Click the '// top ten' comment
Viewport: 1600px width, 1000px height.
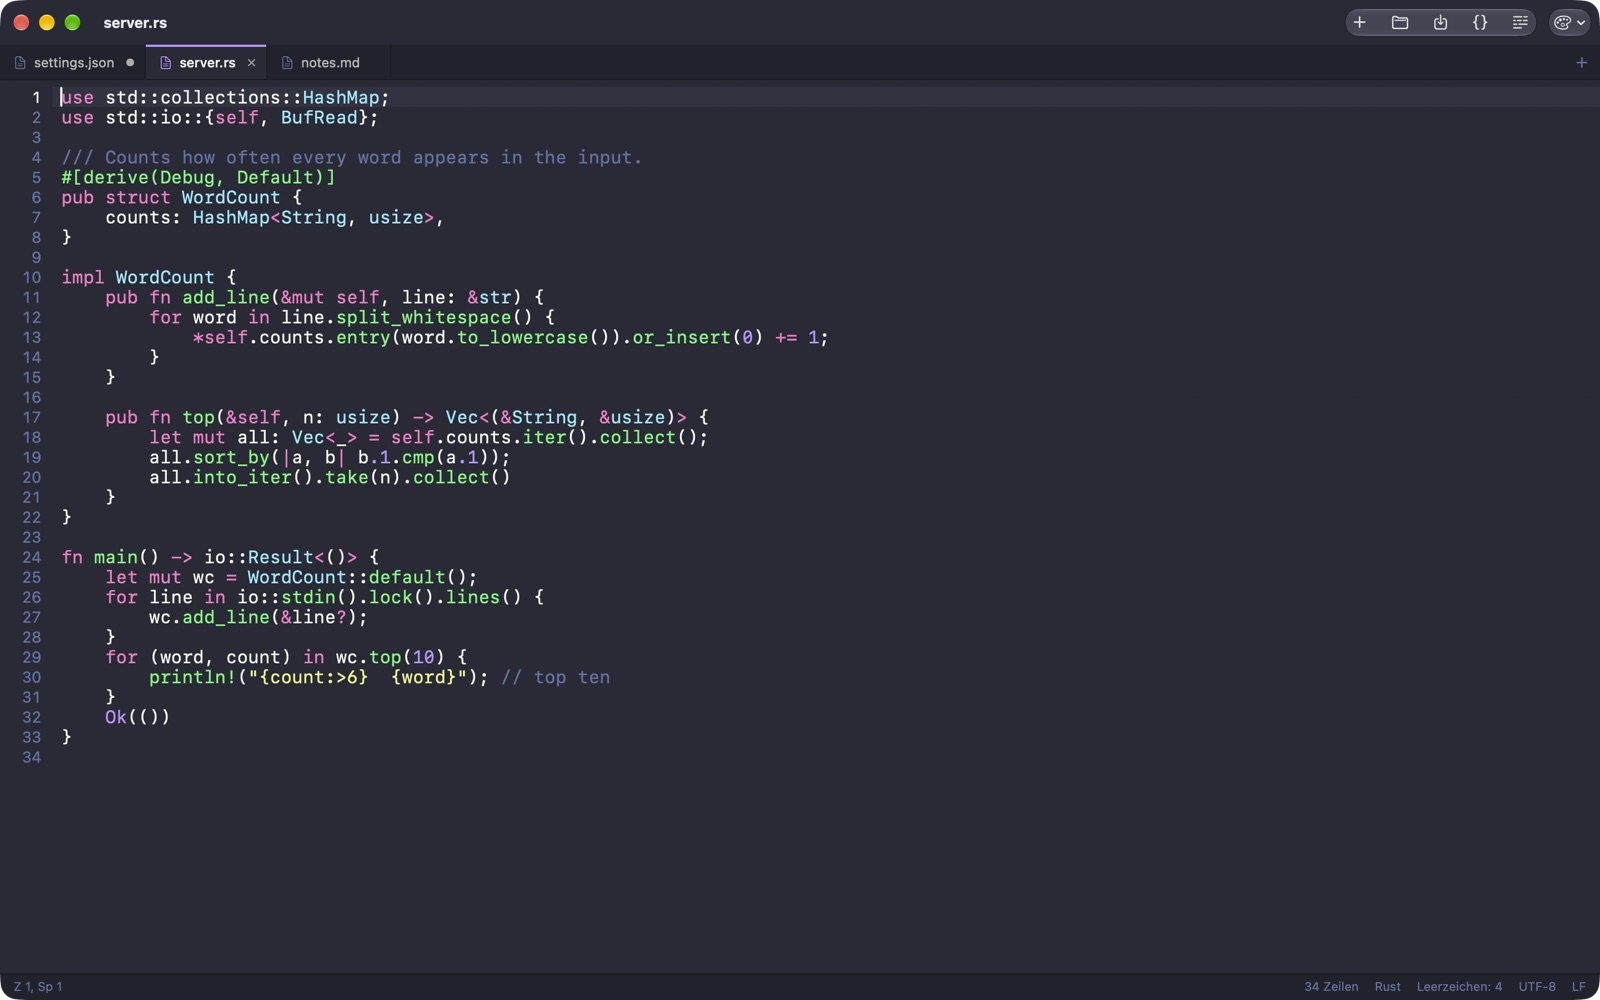pos(556,677)
